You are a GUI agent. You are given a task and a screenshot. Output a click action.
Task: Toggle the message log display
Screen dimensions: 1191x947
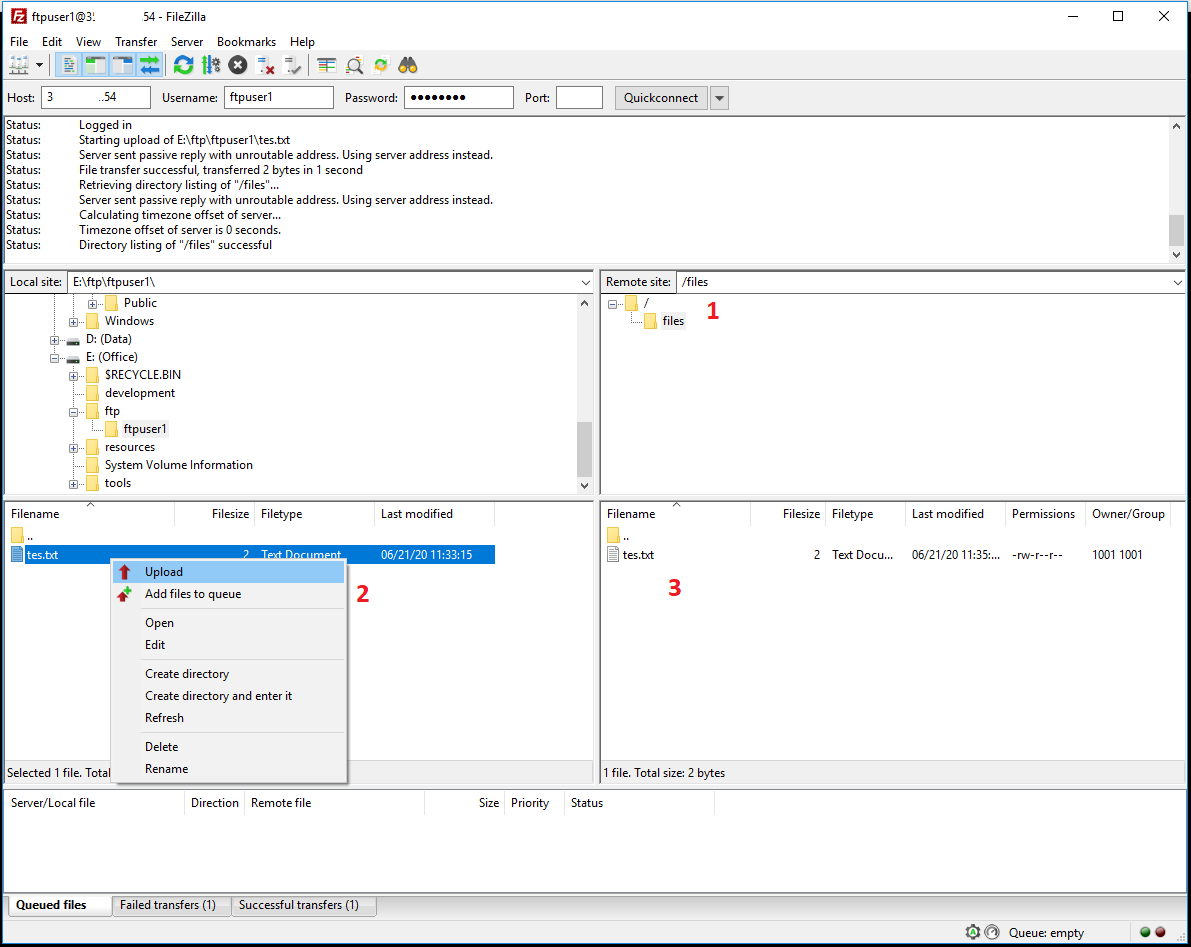point(68,65)
